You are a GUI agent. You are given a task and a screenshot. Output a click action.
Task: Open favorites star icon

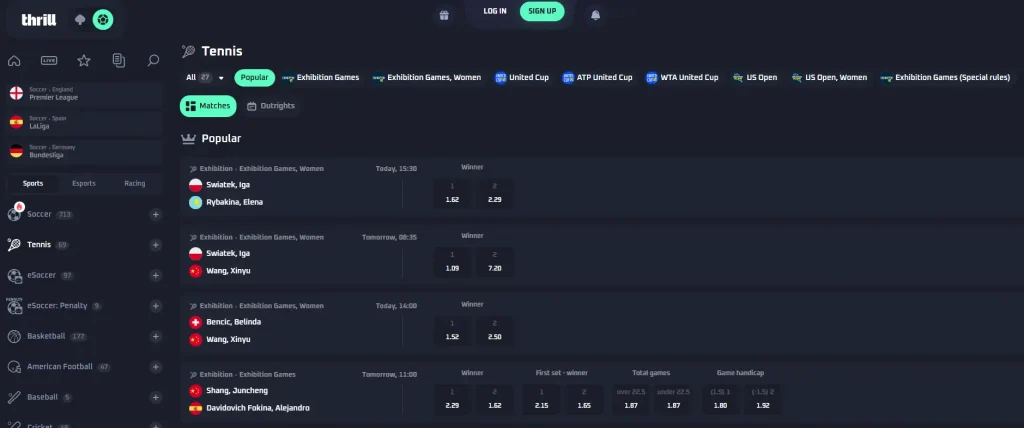pos(84,61)
